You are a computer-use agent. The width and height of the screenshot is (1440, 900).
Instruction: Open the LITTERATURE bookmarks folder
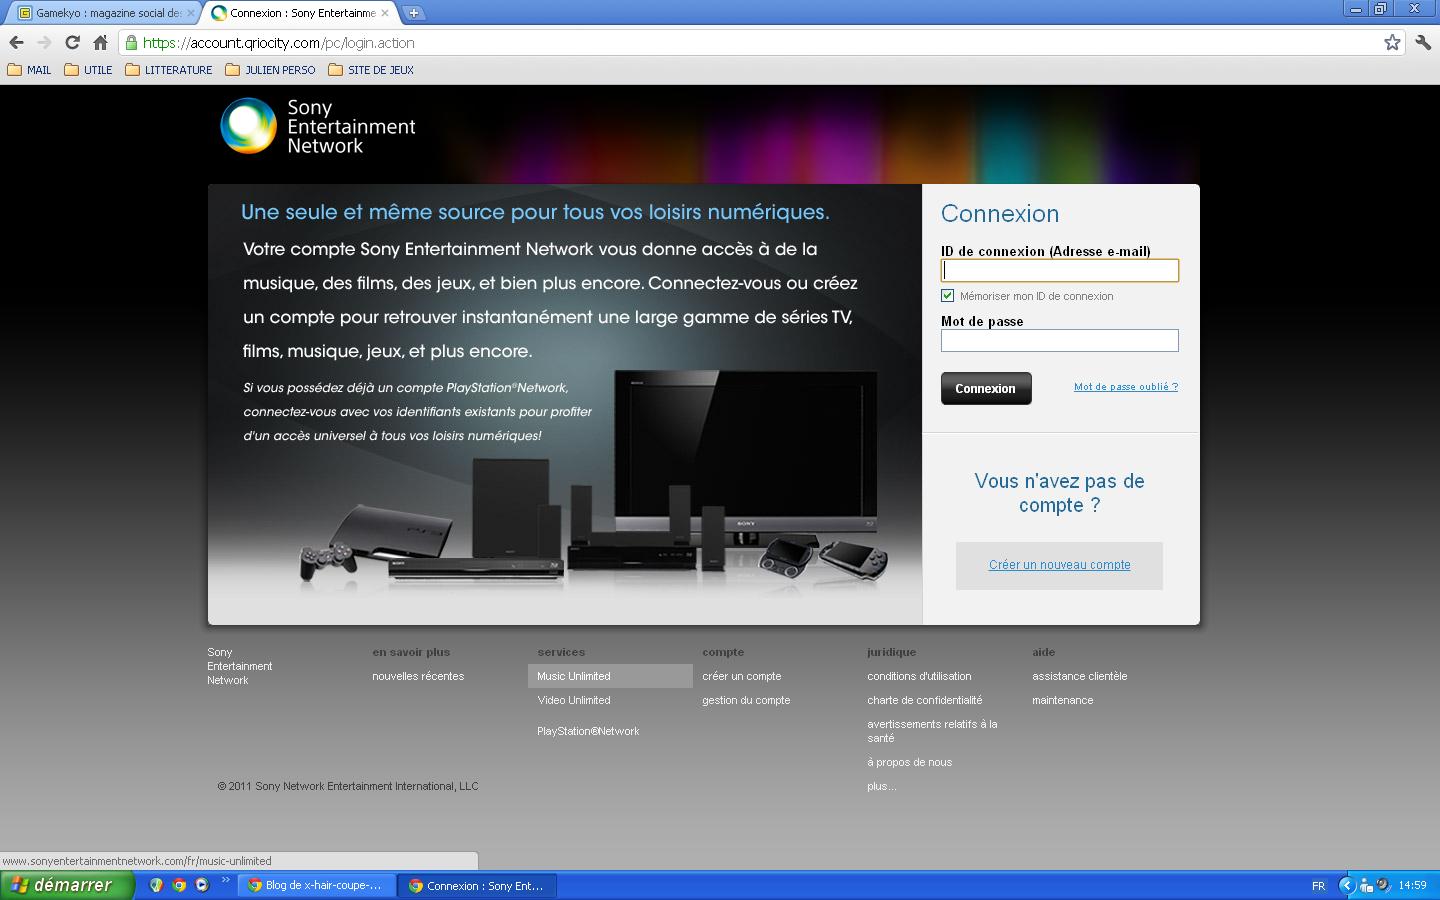pyautogui.click(x=169, y=70)
